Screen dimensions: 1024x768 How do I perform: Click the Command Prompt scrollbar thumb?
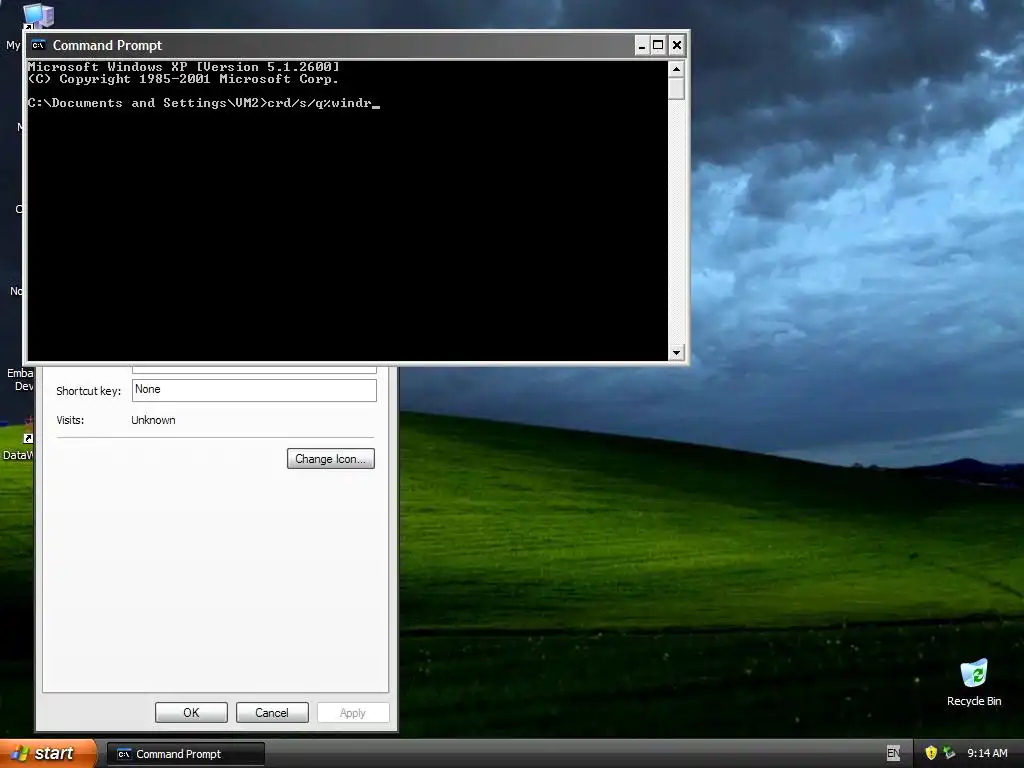(x=677, y=88)
